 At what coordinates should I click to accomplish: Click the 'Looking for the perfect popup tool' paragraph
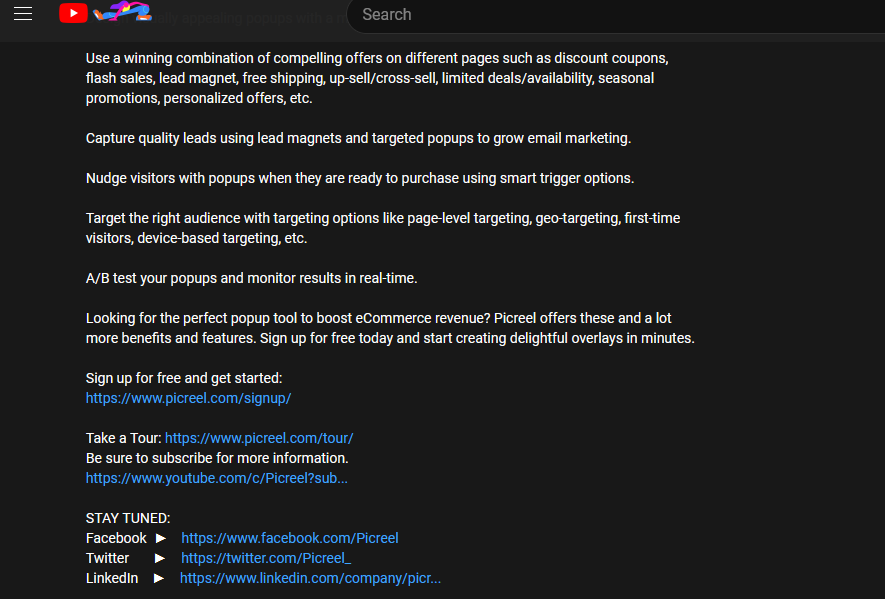point(390,328)
